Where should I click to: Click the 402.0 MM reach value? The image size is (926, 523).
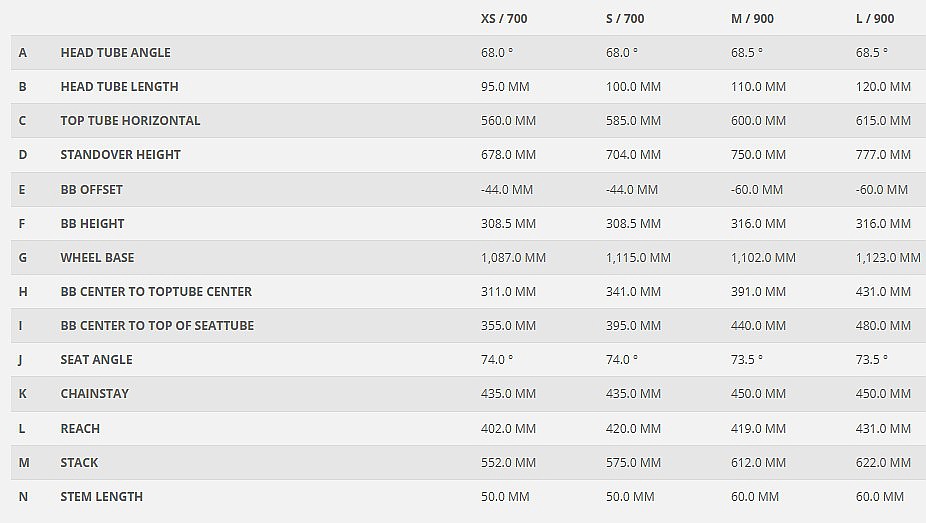pos(508,428)
